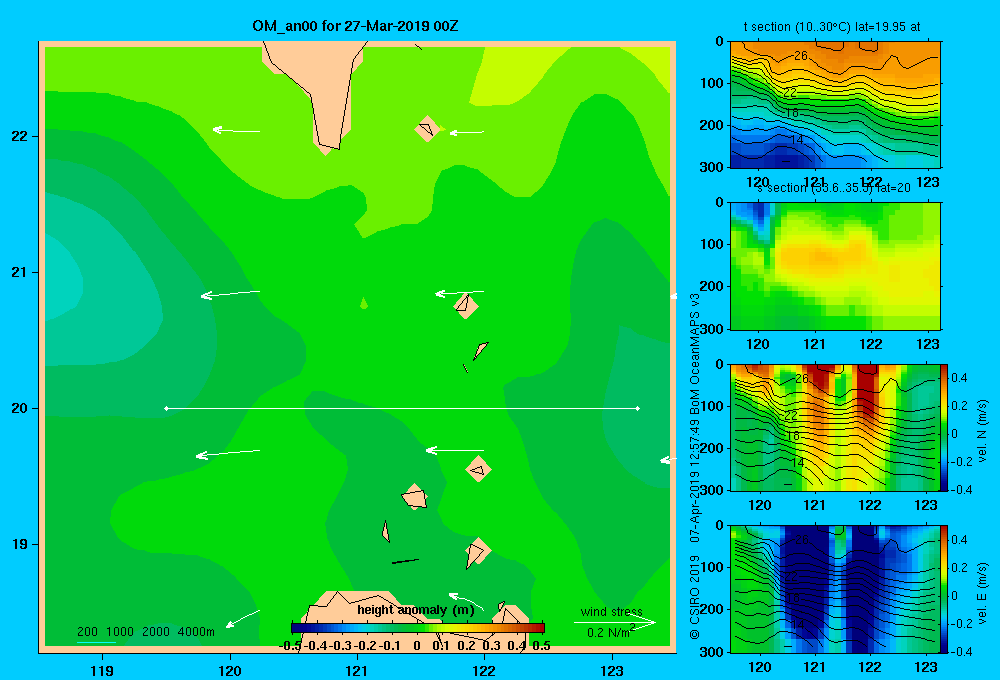Click the "vel. E (m/s)" axis label

click(x=983, y=593)
